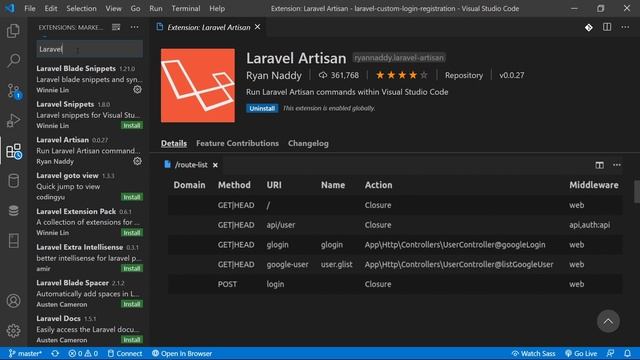
Task: Click Connect in the status bar
Action: [125, 353]
